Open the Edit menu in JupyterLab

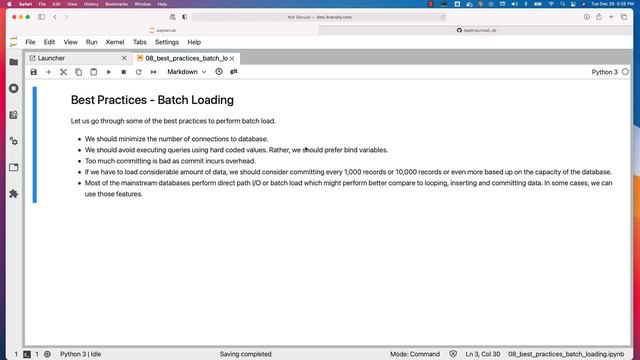(49, 42)
